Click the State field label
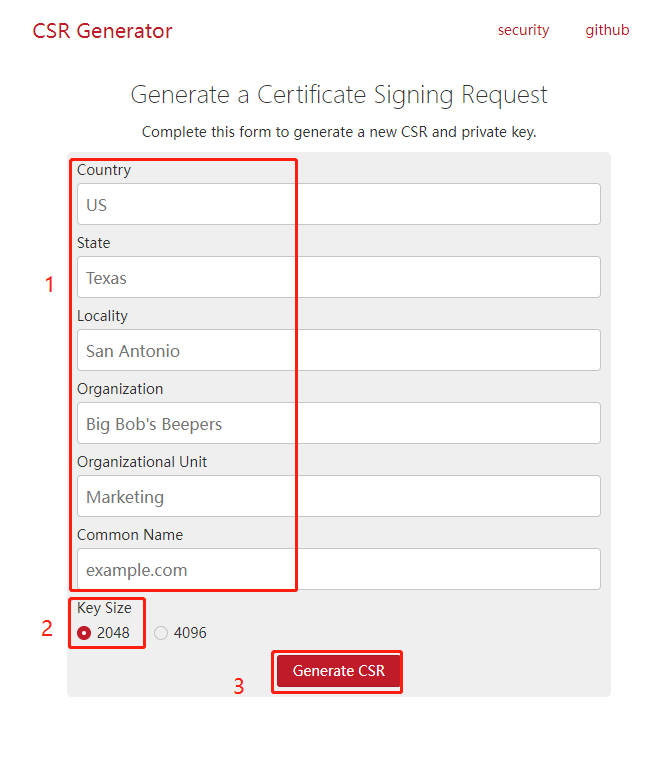 click(x=93, y=243)
